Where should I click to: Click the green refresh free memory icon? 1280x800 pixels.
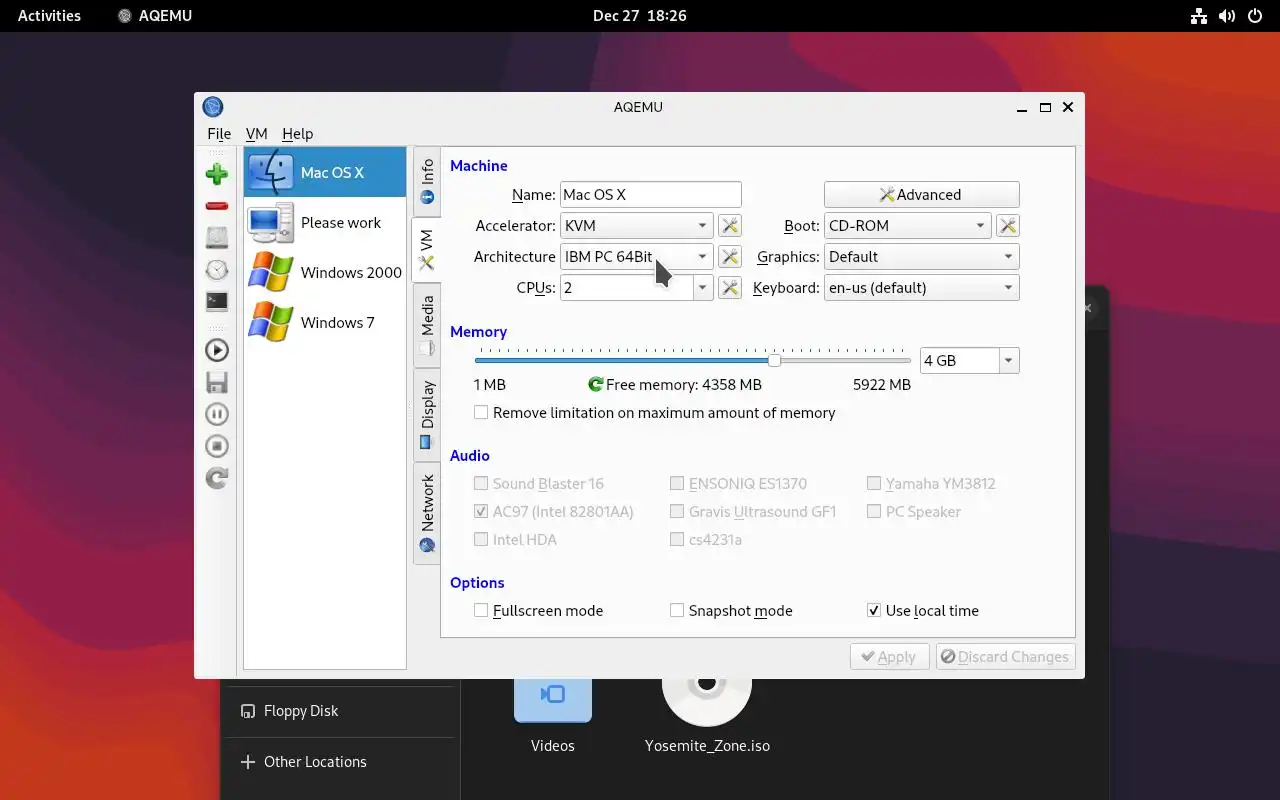coord(596,384)
